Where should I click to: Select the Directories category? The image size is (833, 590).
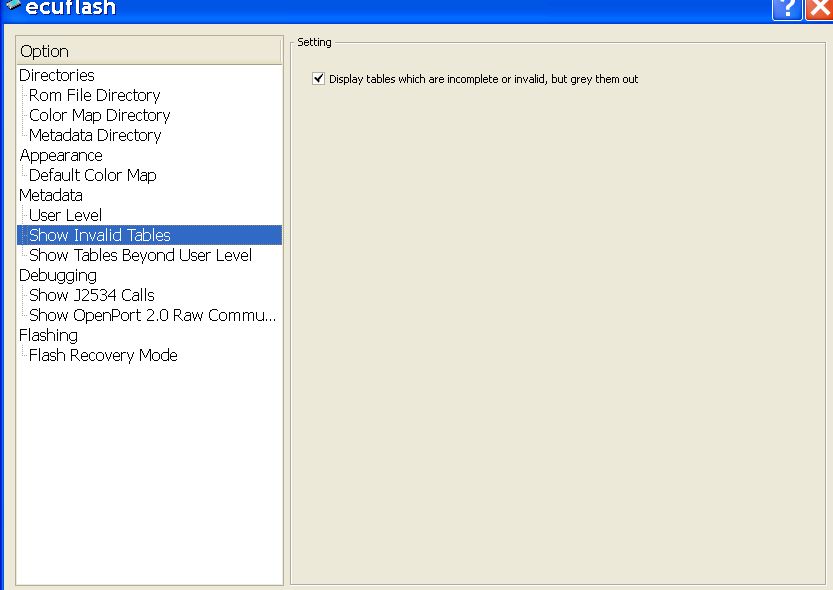point(57,75)
